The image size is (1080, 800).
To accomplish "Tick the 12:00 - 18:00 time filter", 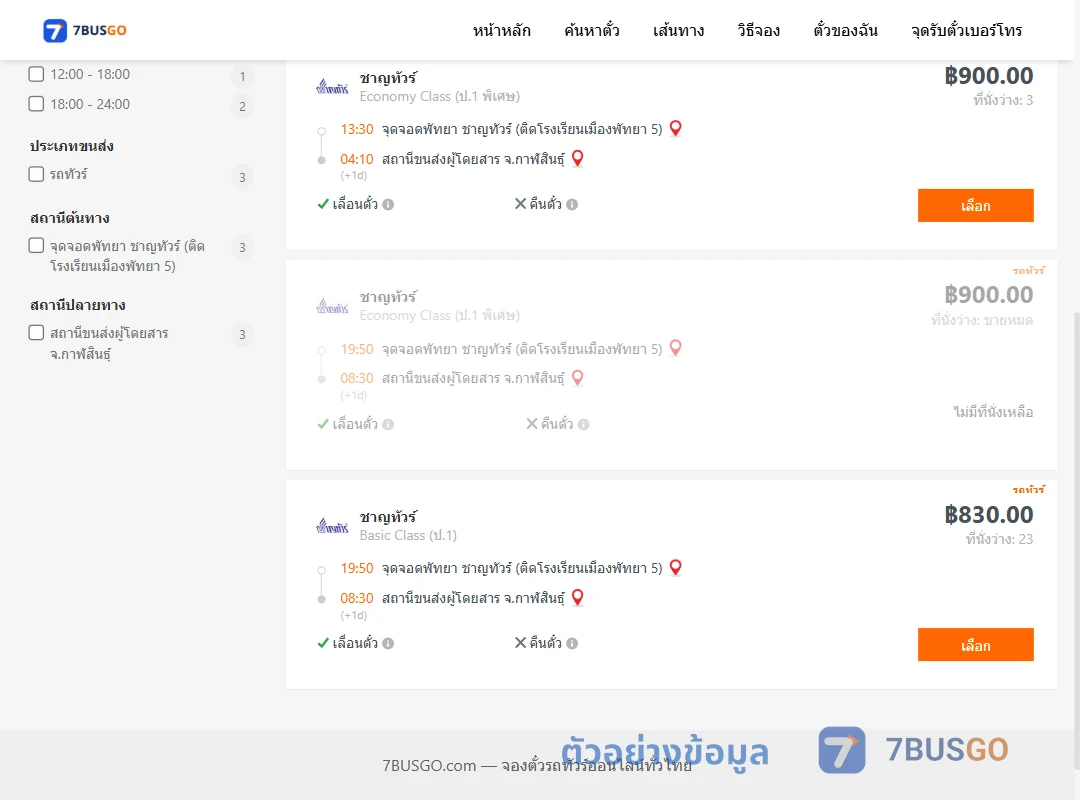I will tap(37, 74).
